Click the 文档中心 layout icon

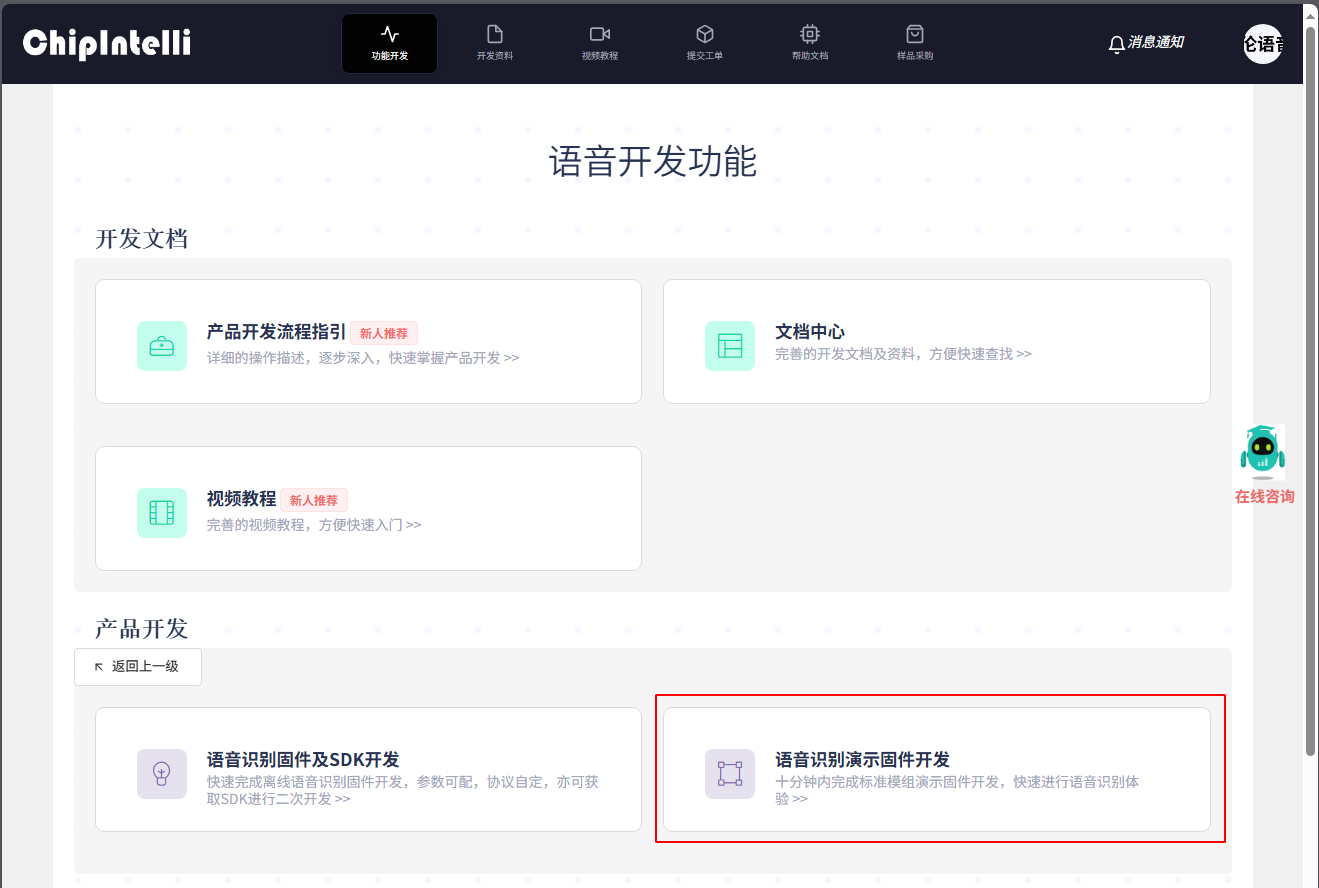click(730, 346)
